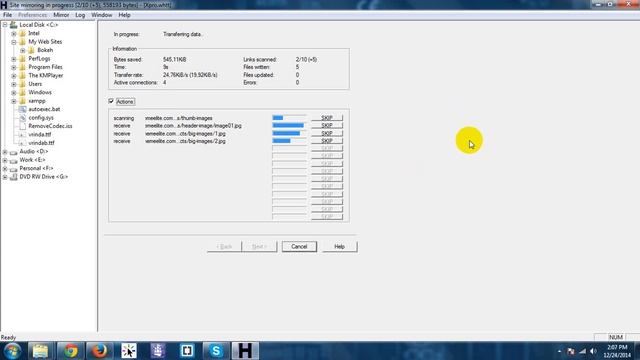Select the Audio D: drive icon
The image size is (640, 360).
coord(13,152)
